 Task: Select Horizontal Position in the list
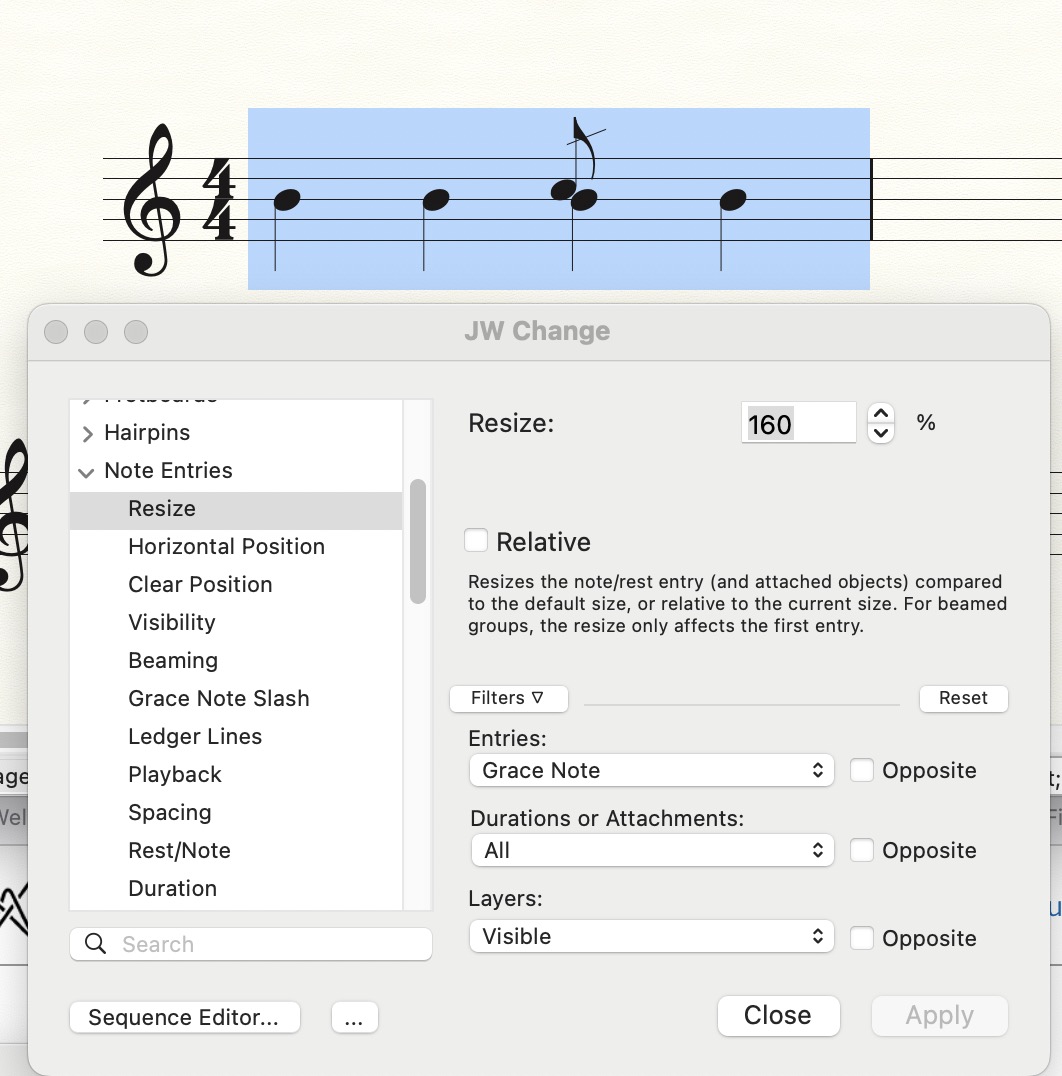pyautogui.click(x=226, y=546)
